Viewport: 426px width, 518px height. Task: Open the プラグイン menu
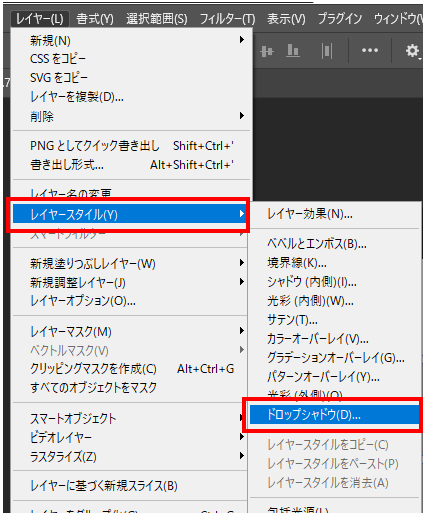click(340, 19)
